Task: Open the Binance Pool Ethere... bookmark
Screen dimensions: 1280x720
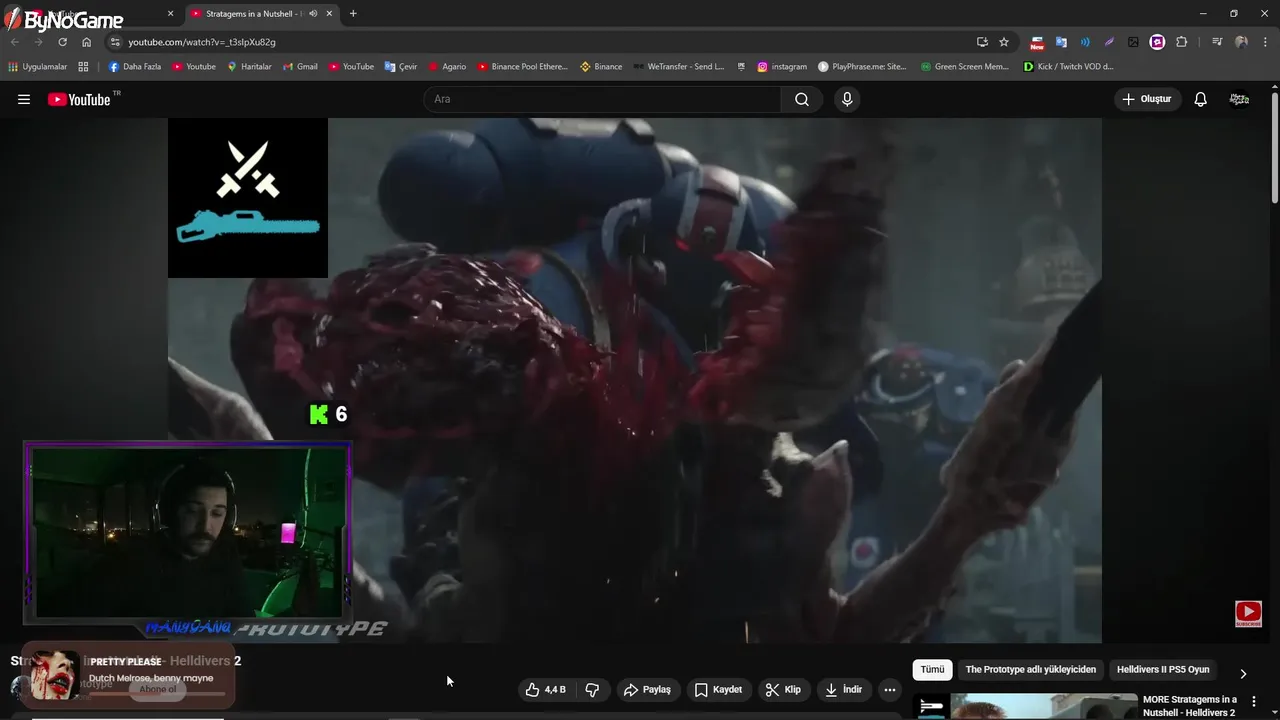Action: coord(522,67)
